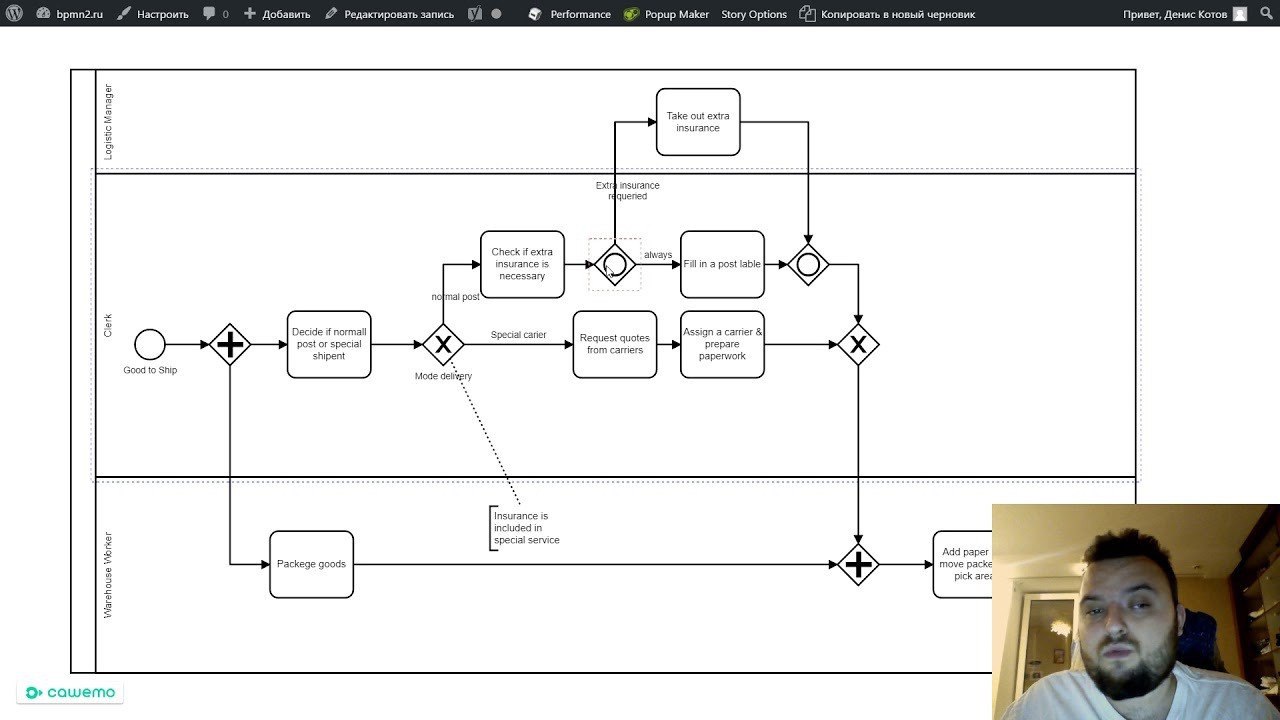Select the highlighted inclusive gateway after insurance check
This screenshot has height=720, width=1280.
point(615,264)
